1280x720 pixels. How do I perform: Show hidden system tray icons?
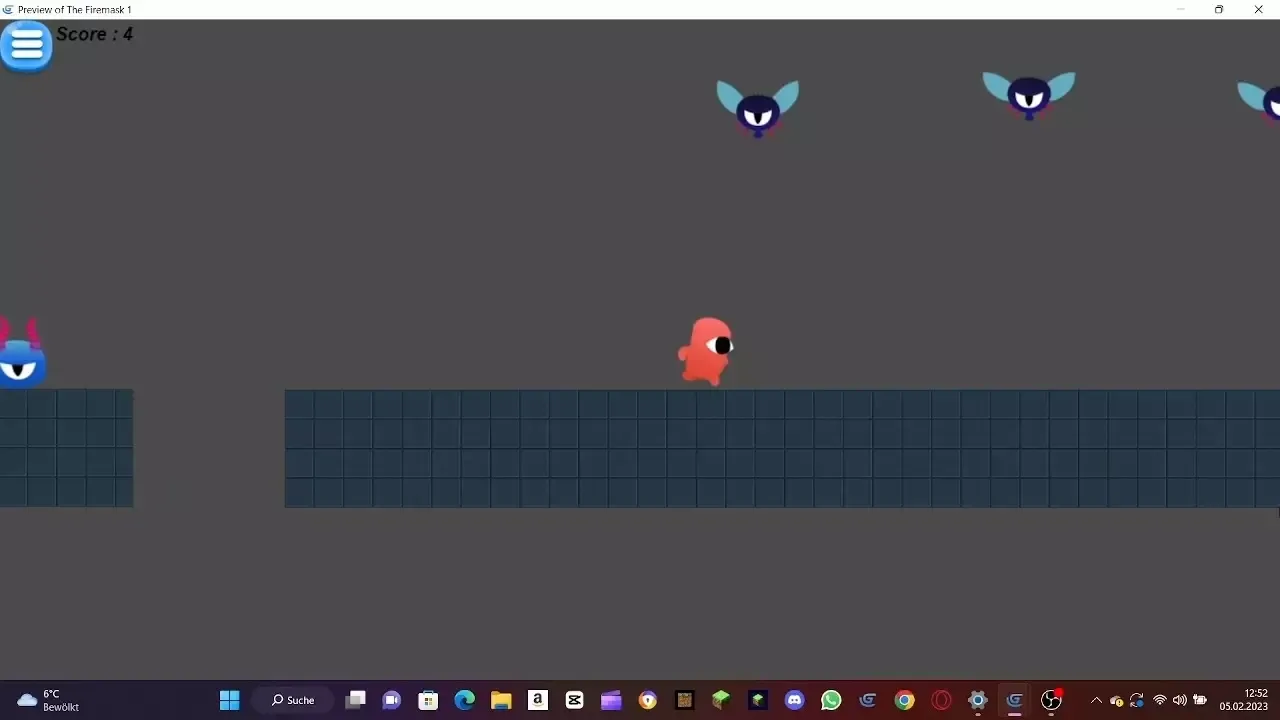pos(1096,700)
